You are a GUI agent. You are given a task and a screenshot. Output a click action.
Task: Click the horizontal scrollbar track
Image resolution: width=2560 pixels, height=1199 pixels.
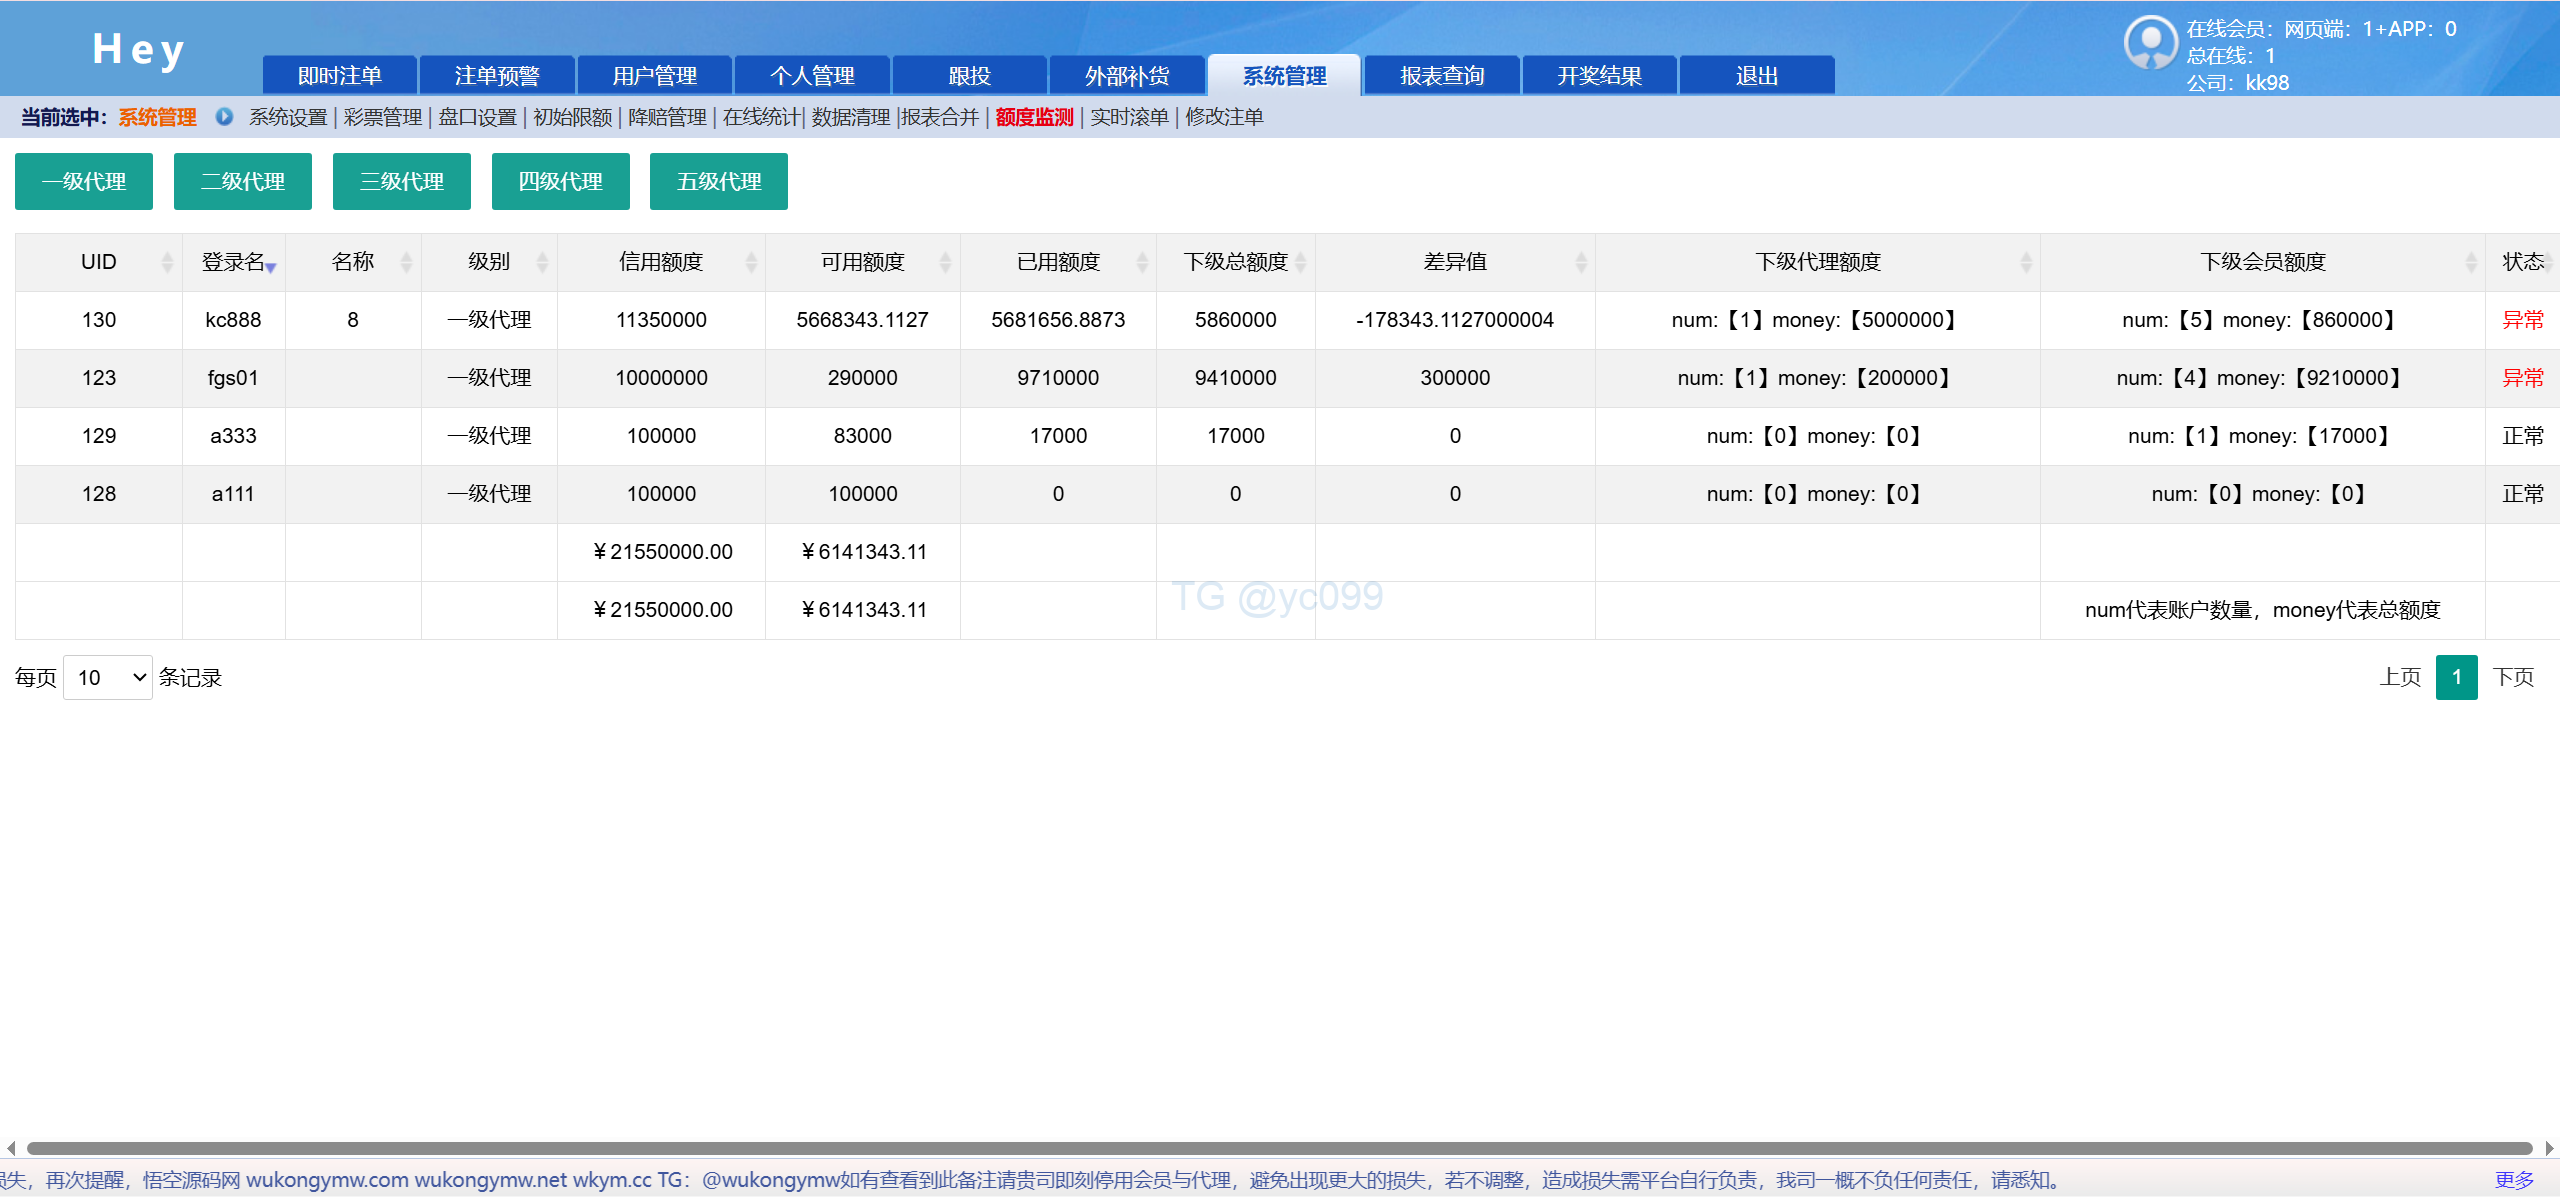pyautogui.click(x=1280, y=1148)
